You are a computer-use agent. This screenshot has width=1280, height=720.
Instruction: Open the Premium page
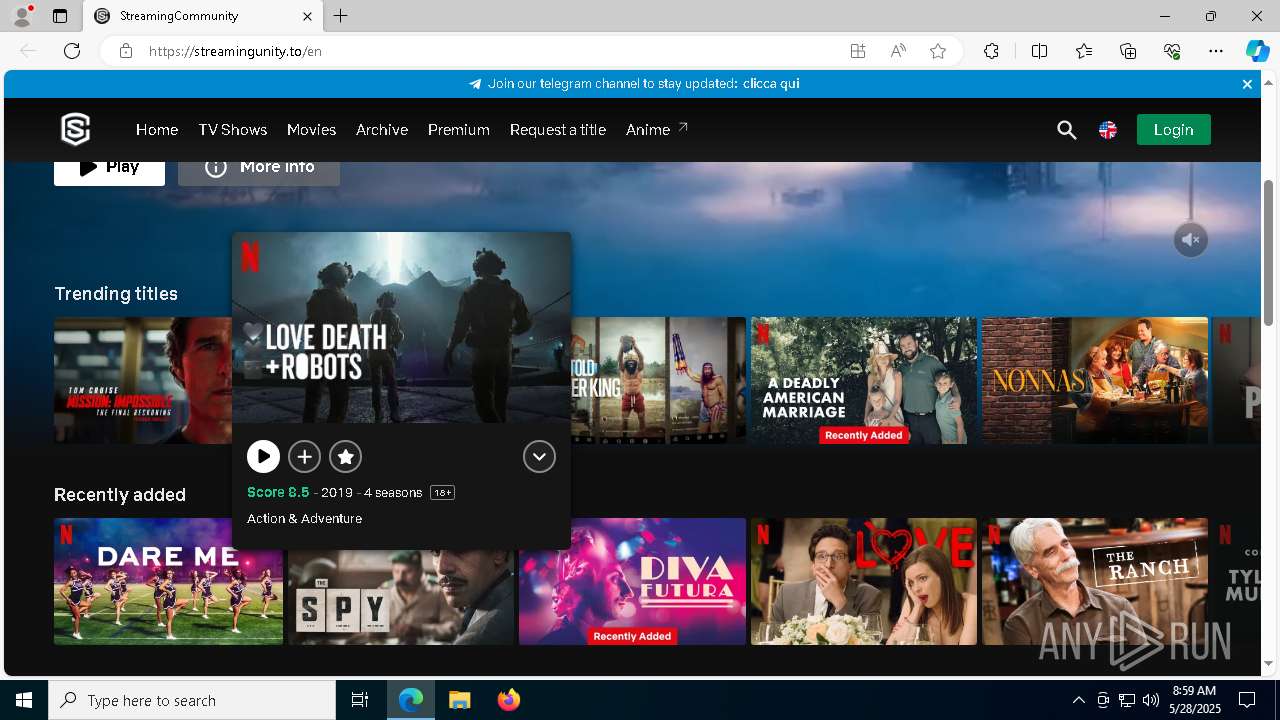(x=459, y=130)
